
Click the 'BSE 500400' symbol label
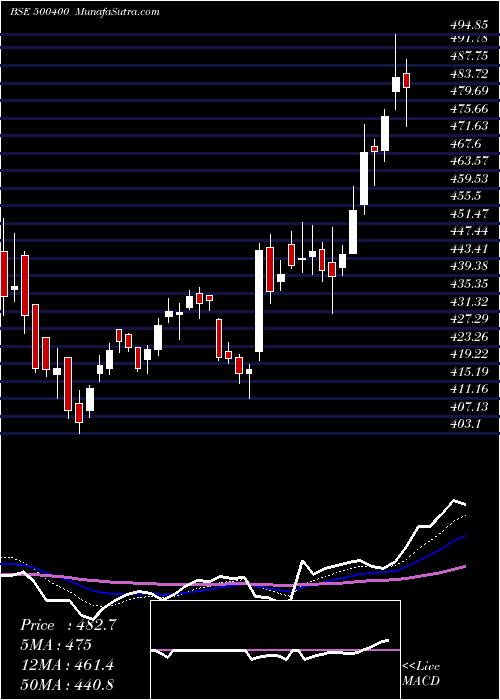39,12
